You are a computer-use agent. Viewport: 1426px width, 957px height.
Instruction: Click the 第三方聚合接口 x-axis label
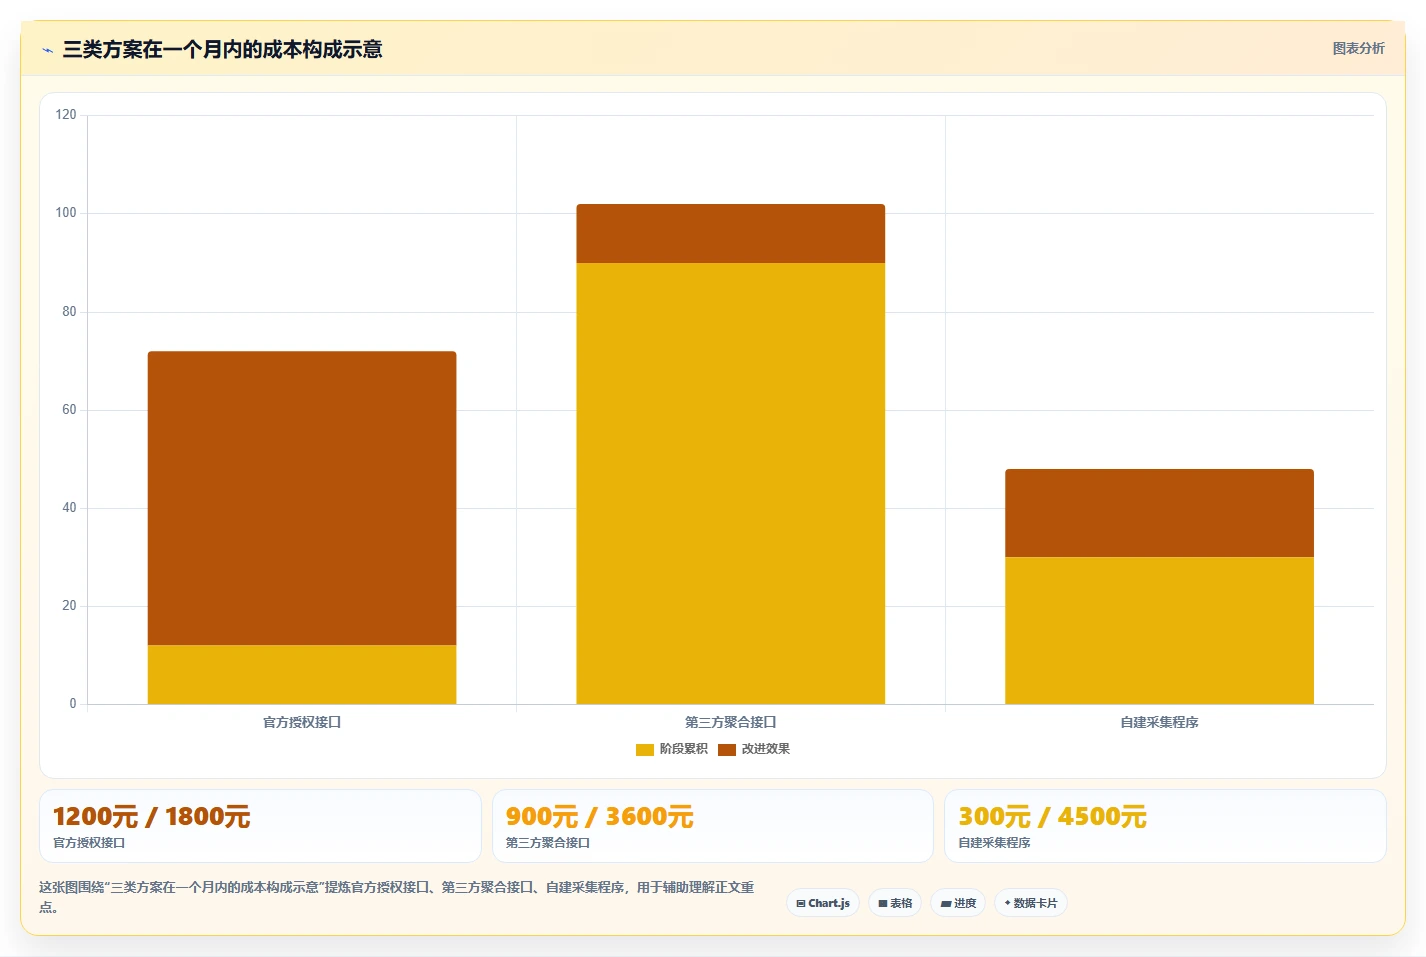(x=731, y=722)
